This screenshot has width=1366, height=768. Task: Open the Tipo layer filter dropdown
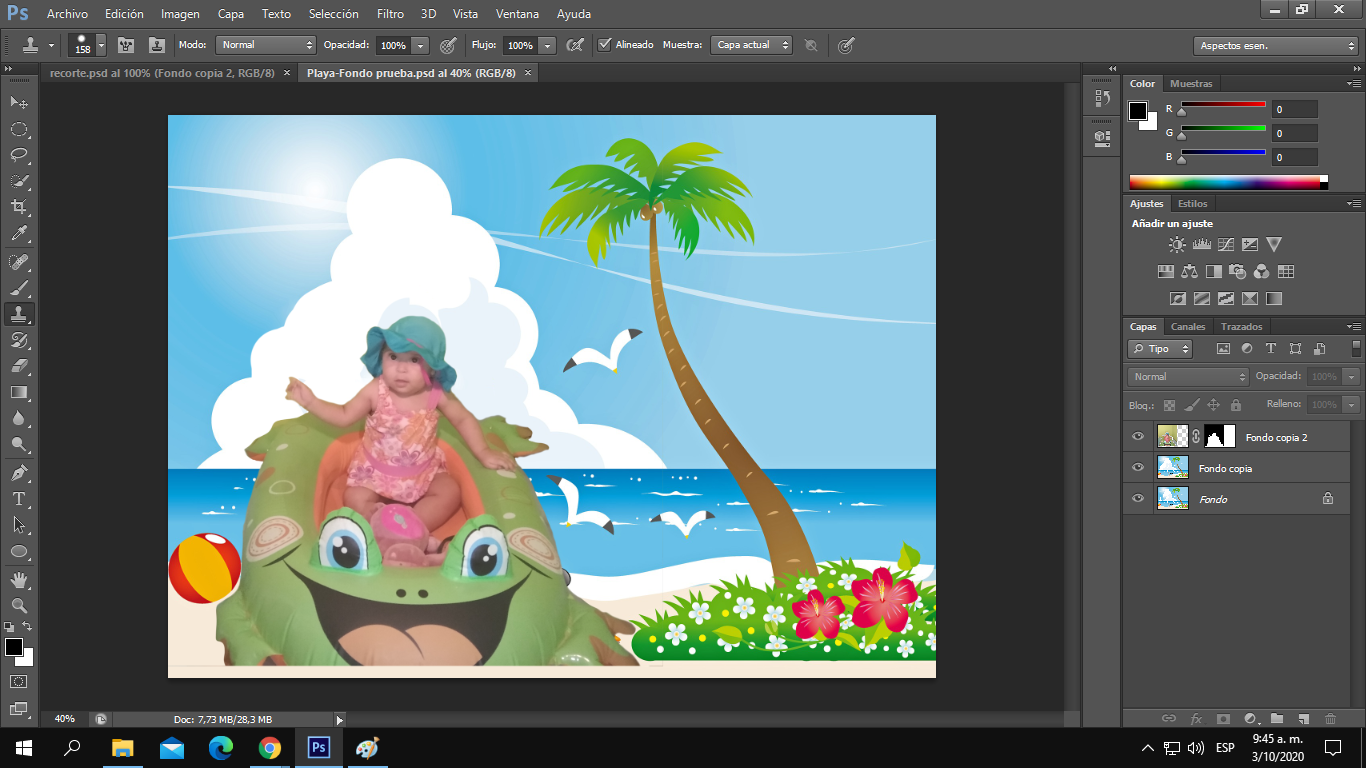click(1160, 349)
